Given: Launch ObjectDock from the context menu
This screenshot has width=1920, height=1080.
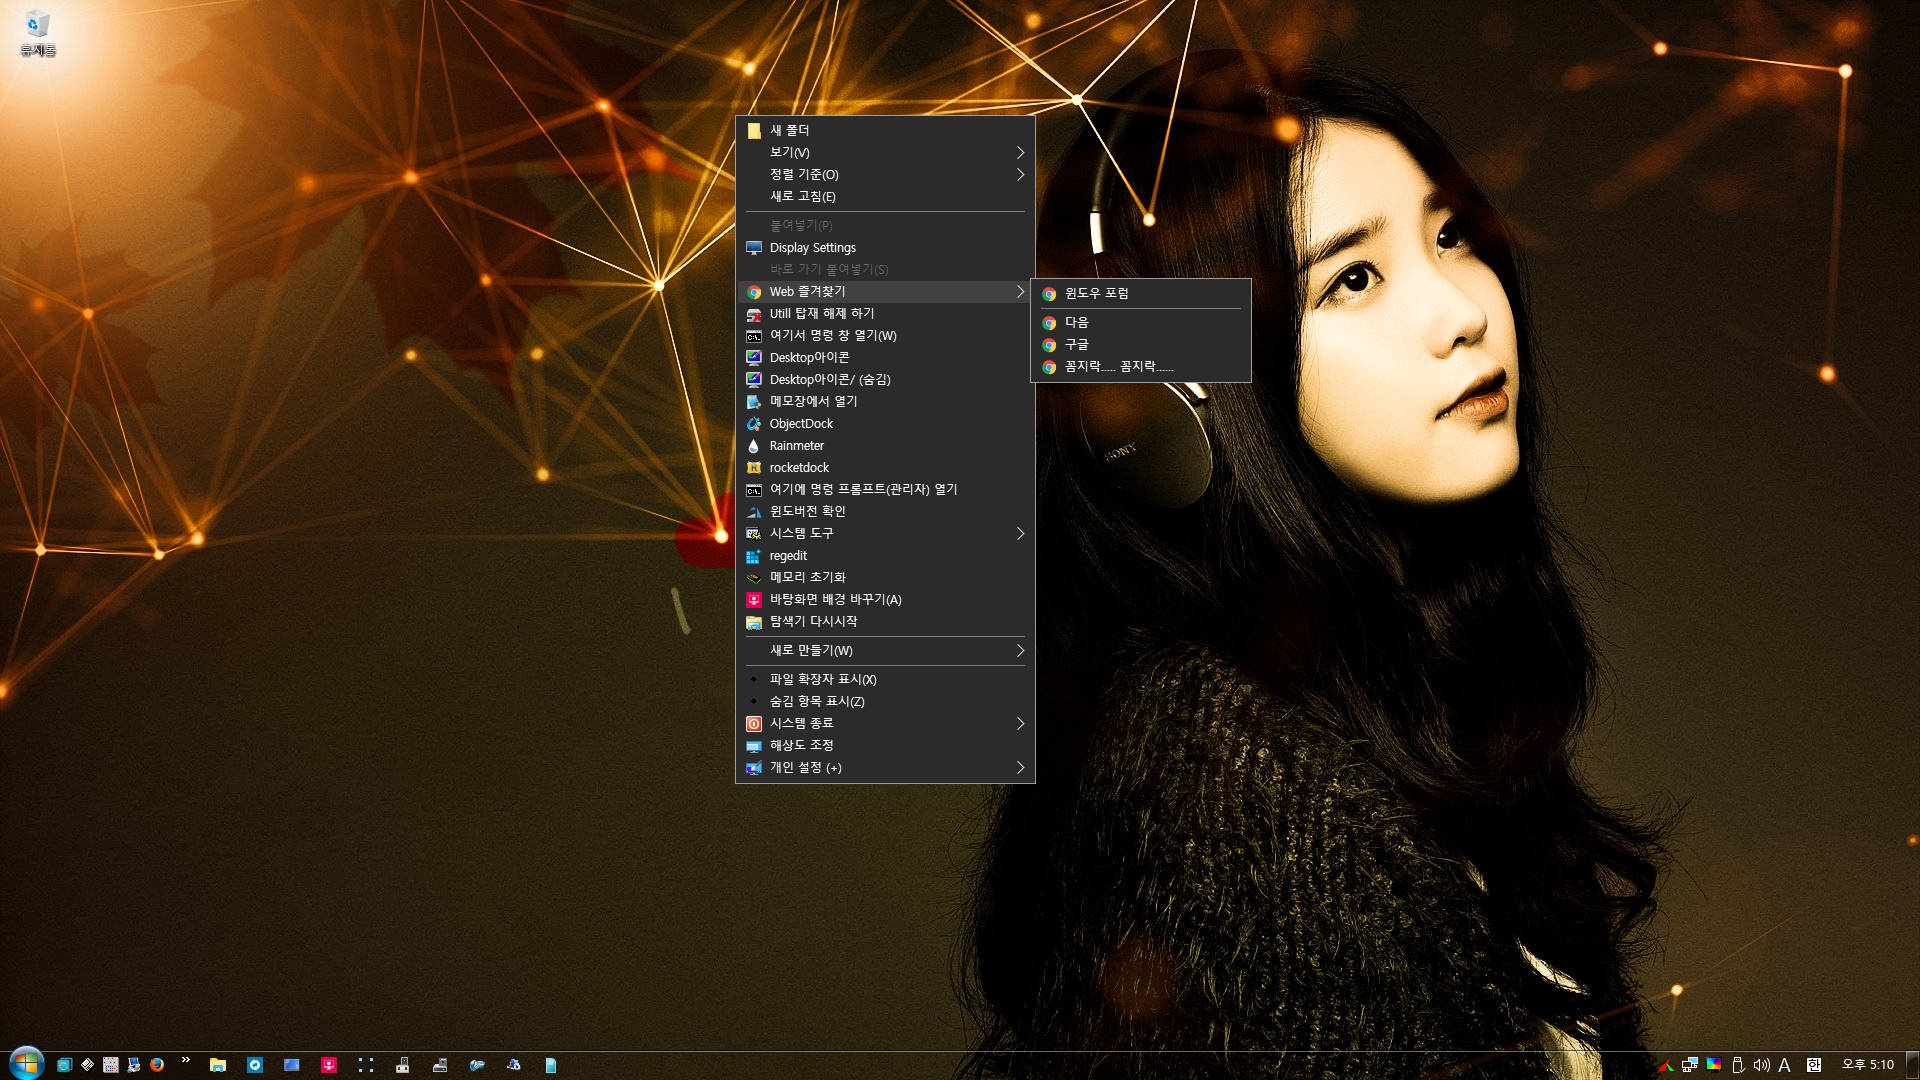Looking at the screenshot, I should [x=885, y=423].
